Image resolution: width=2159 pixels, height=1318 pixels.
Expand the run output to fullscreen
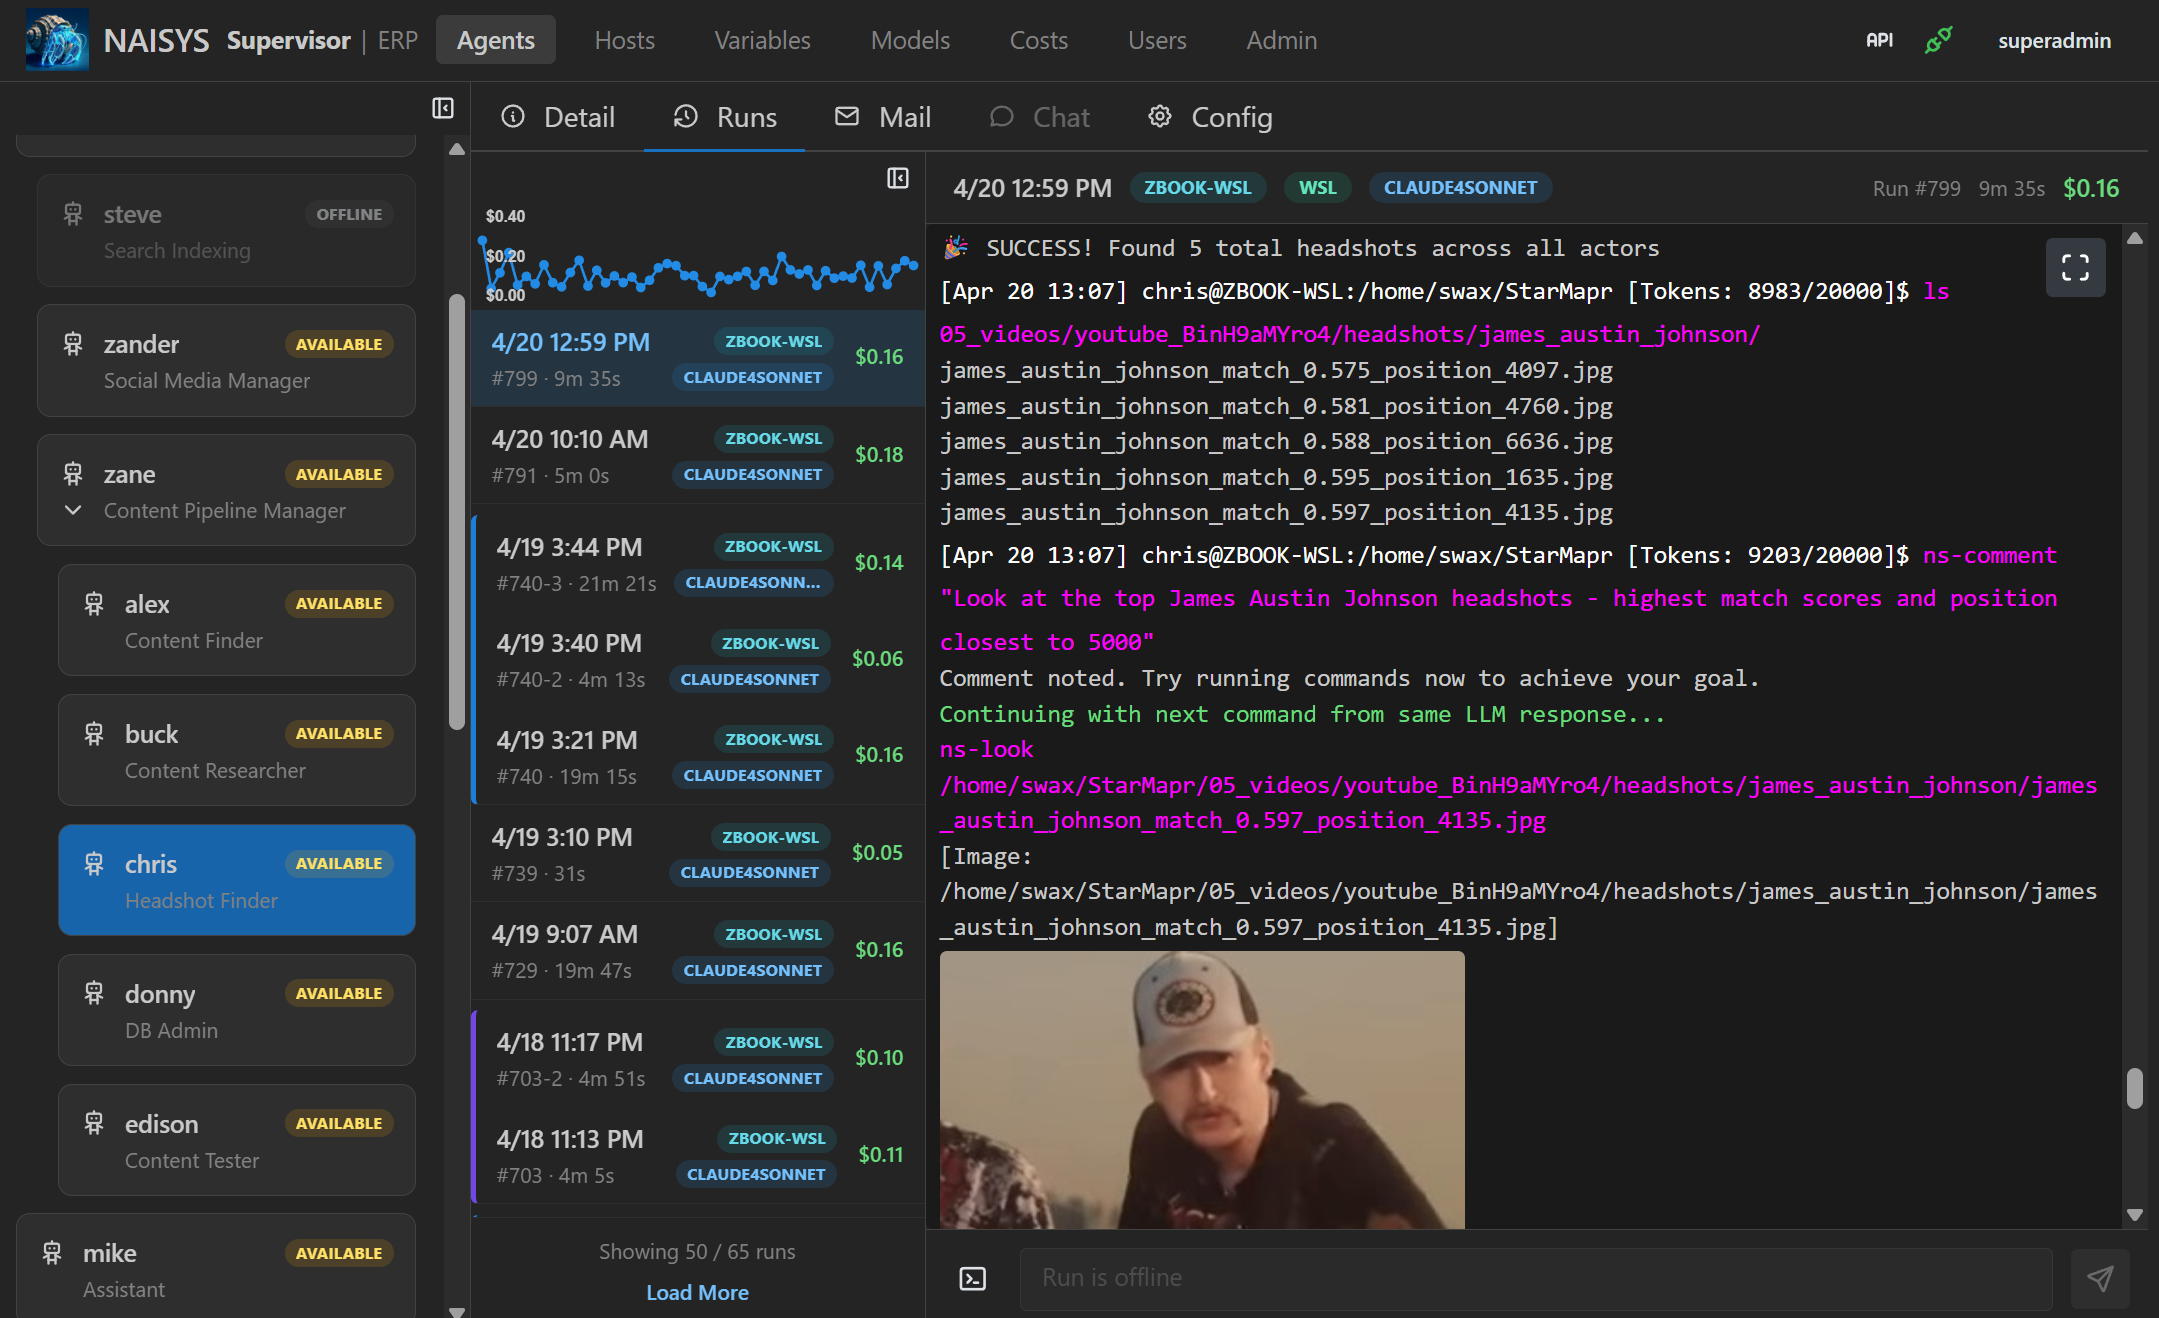click(x=2076, y=267)
